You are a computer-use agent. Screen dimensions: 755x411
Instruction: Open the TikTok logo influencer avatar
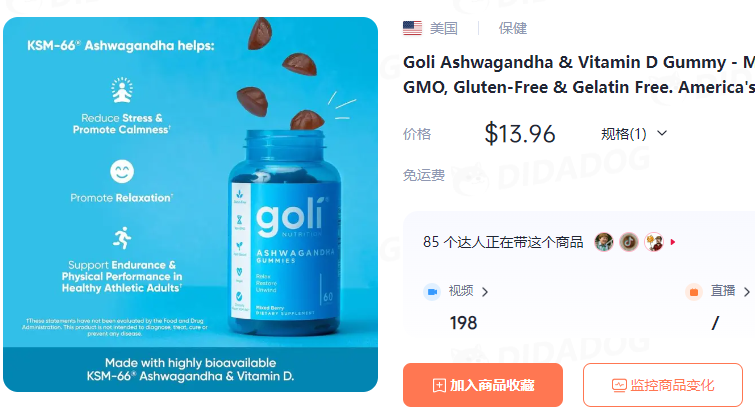point(629,242)
